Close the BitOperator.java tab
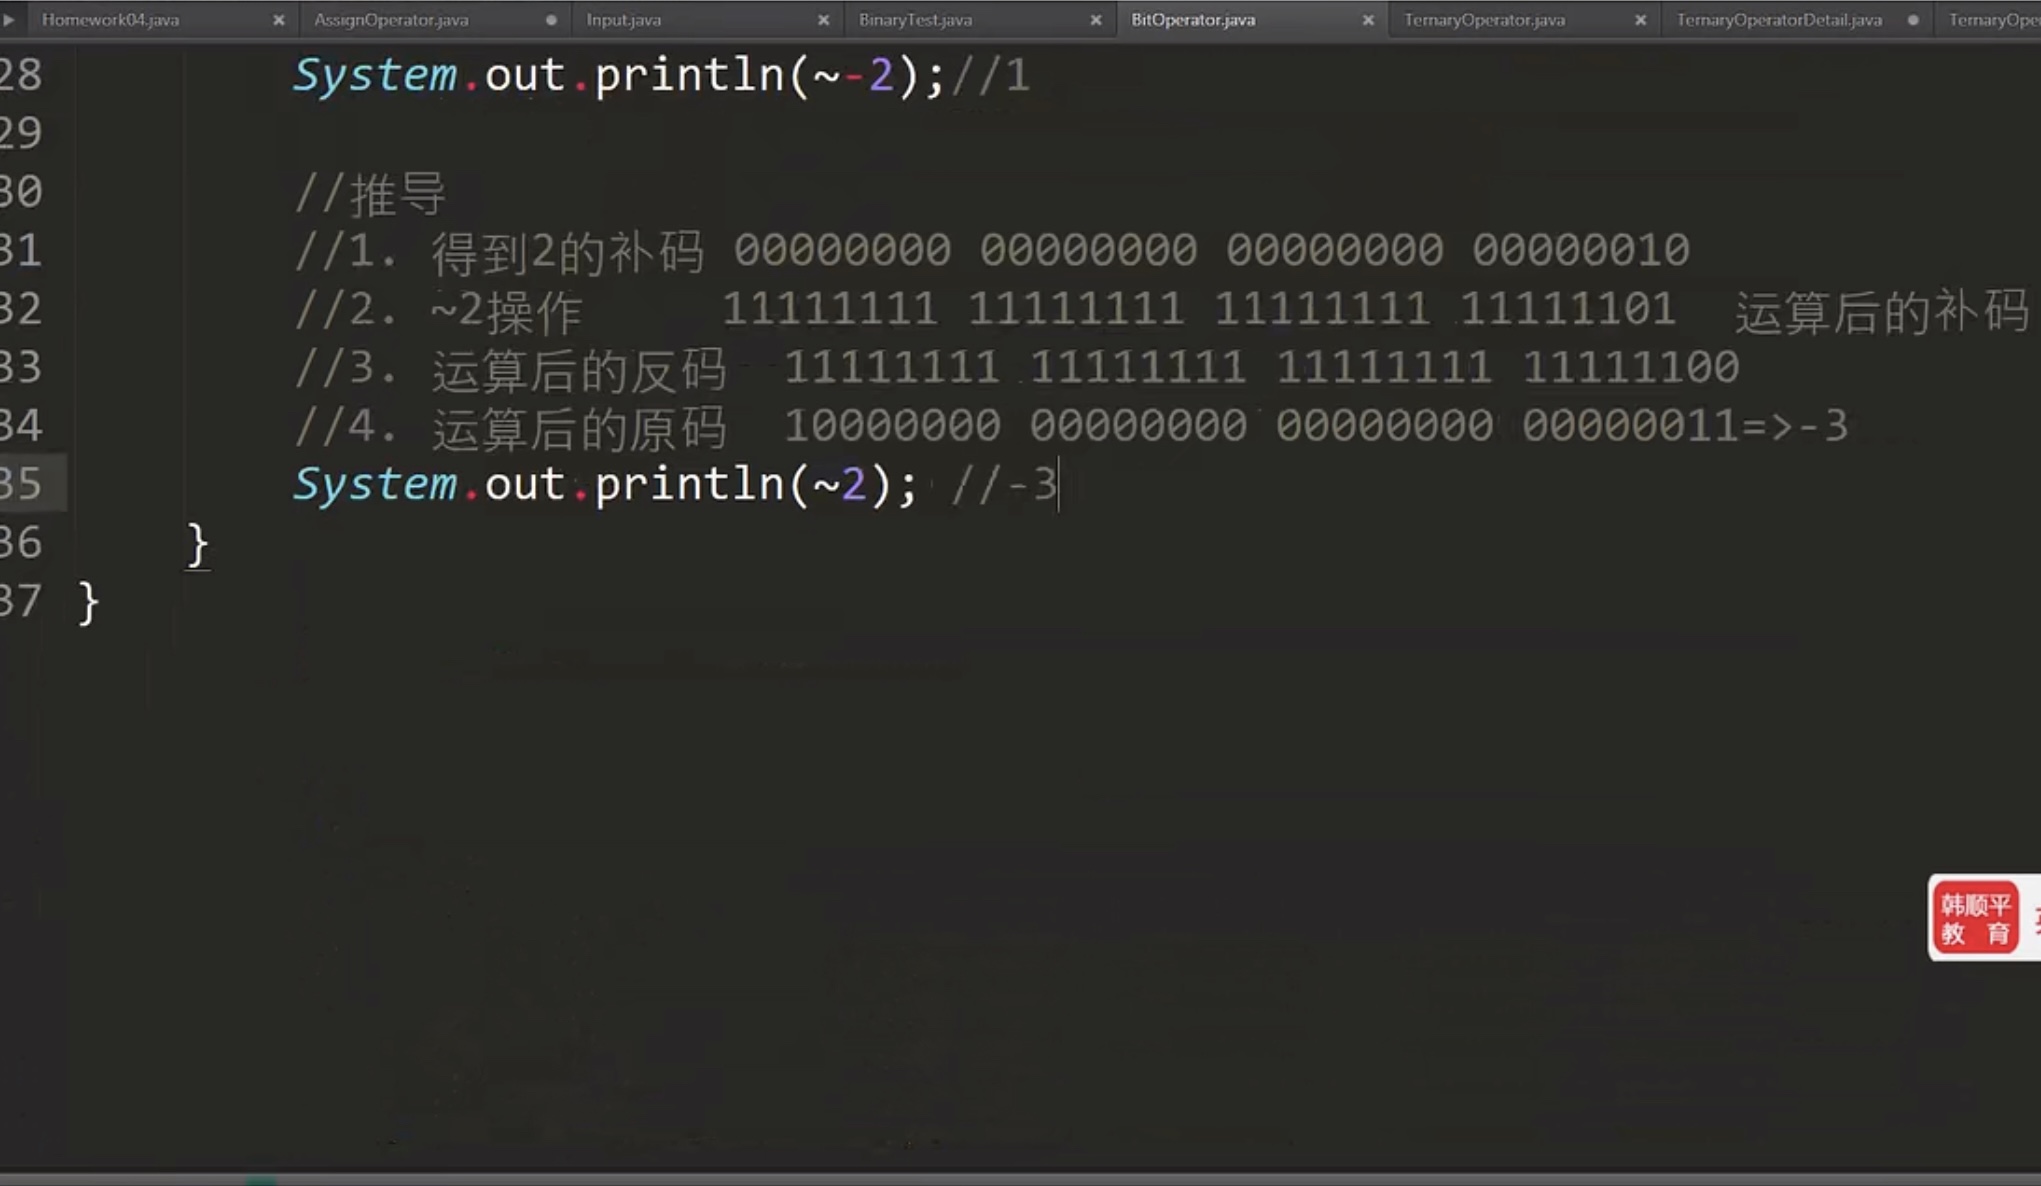 coord(1368,20)
